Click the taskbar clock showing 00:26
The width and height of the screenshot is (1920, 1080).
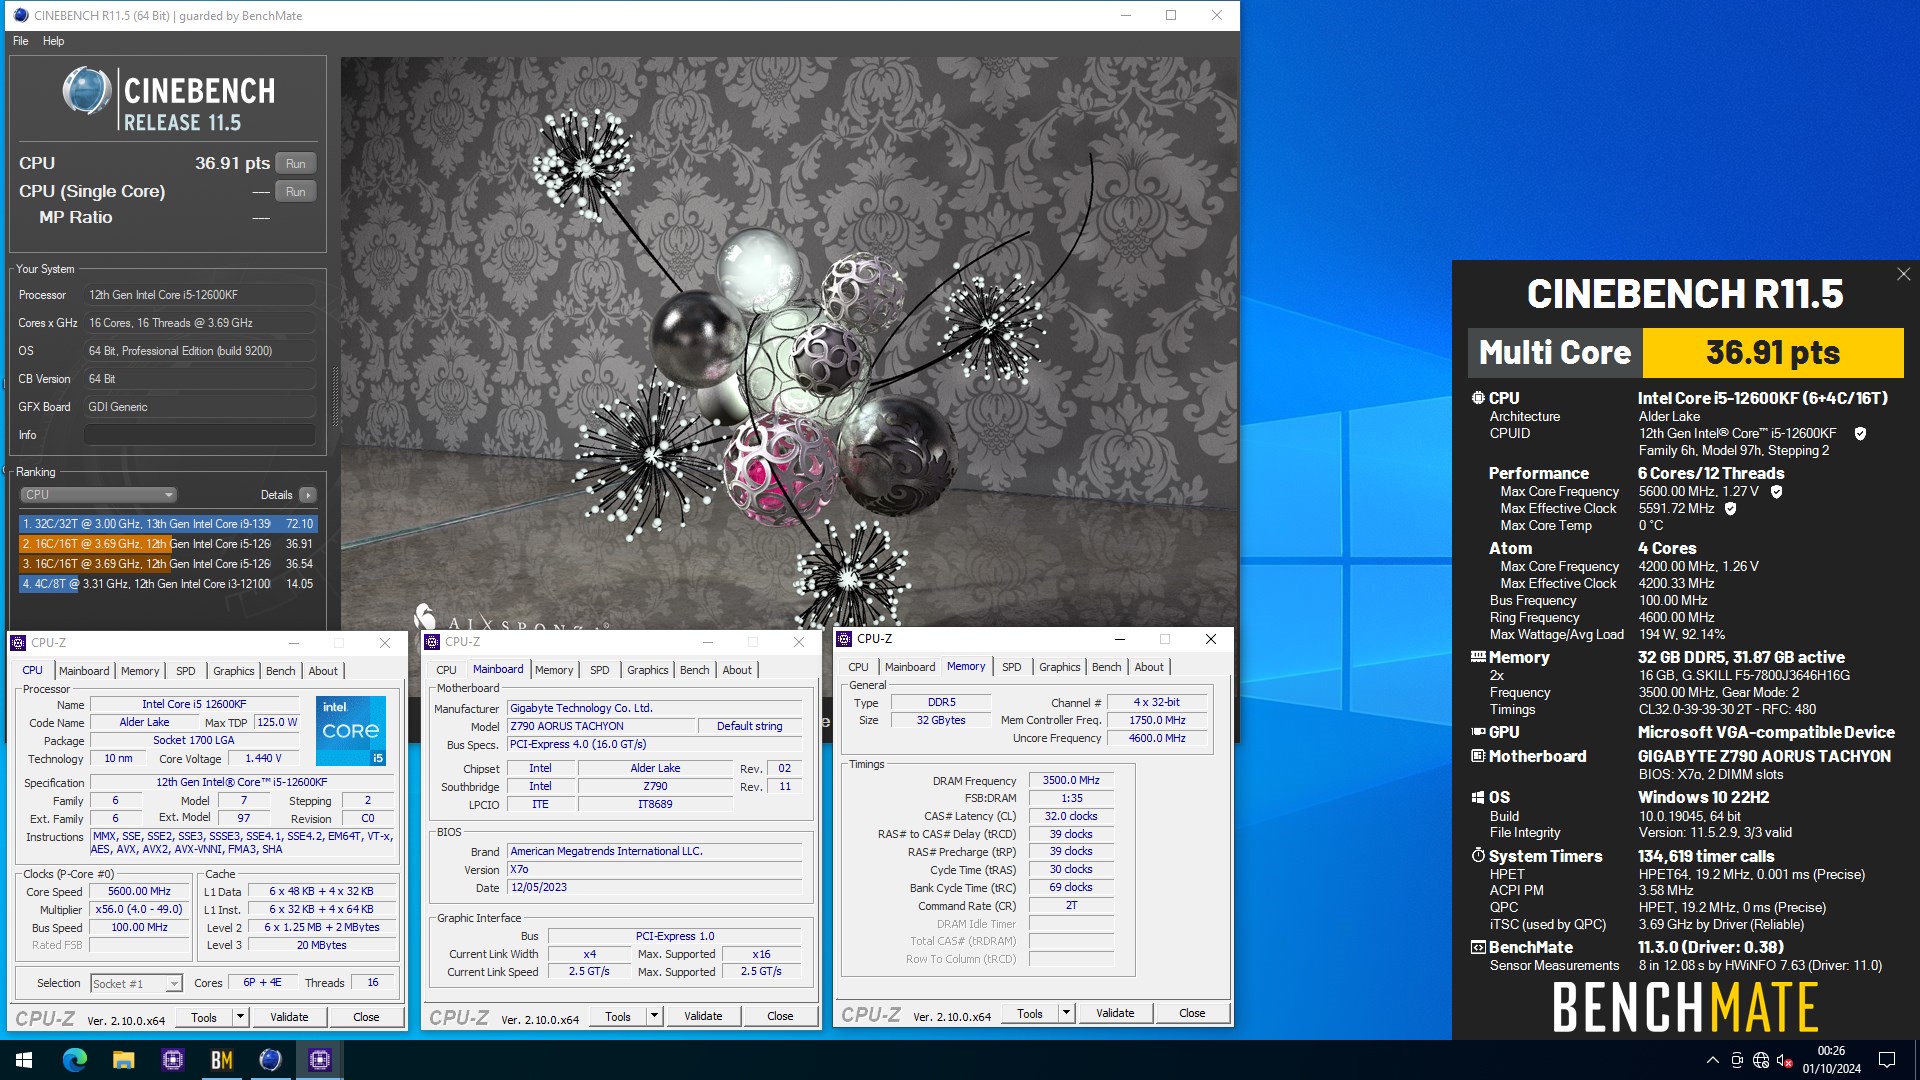coord(1832,1060)
